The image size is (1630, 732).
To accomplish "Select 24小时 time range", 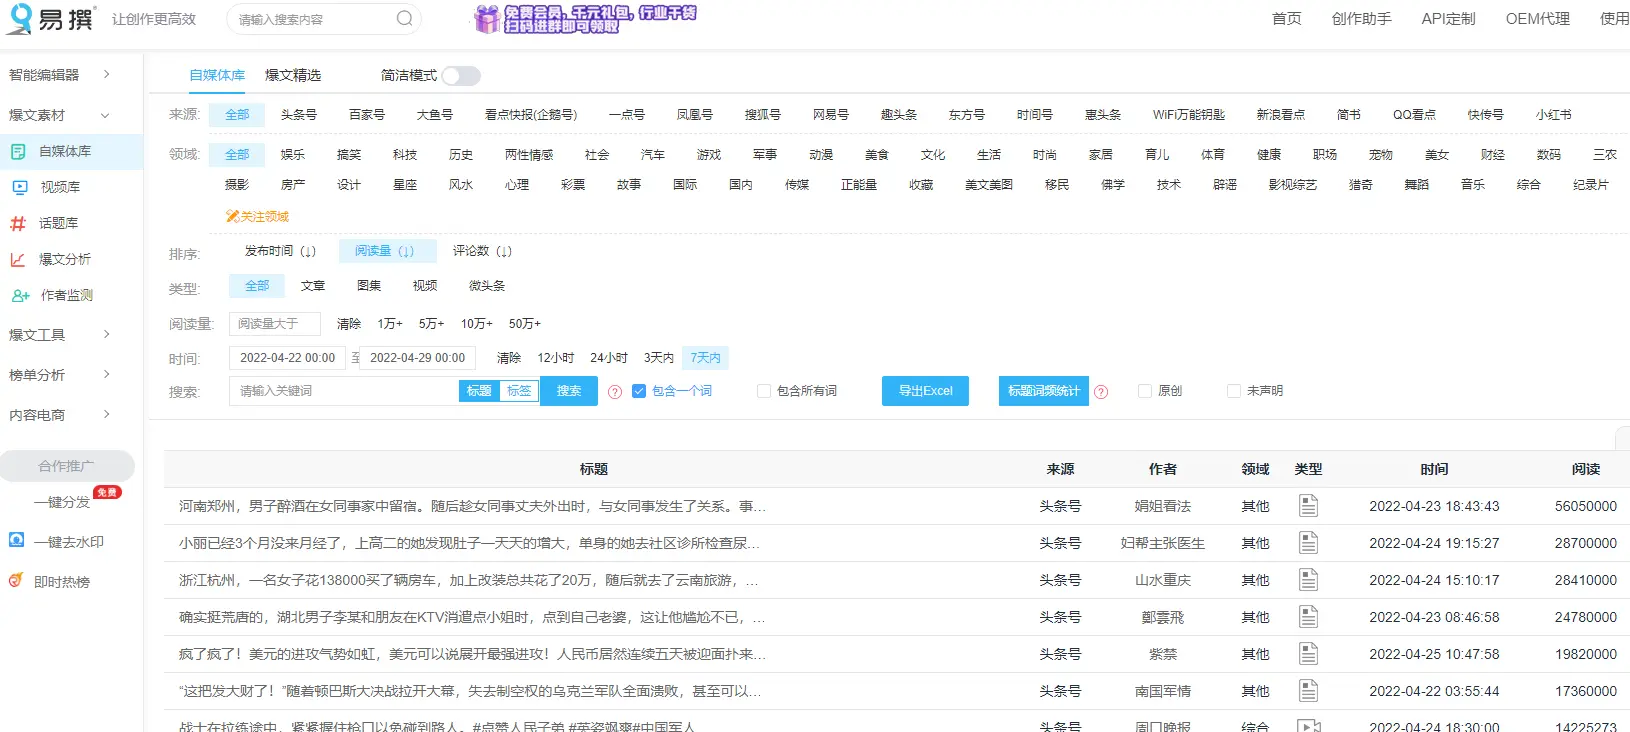I will [609, 358].
